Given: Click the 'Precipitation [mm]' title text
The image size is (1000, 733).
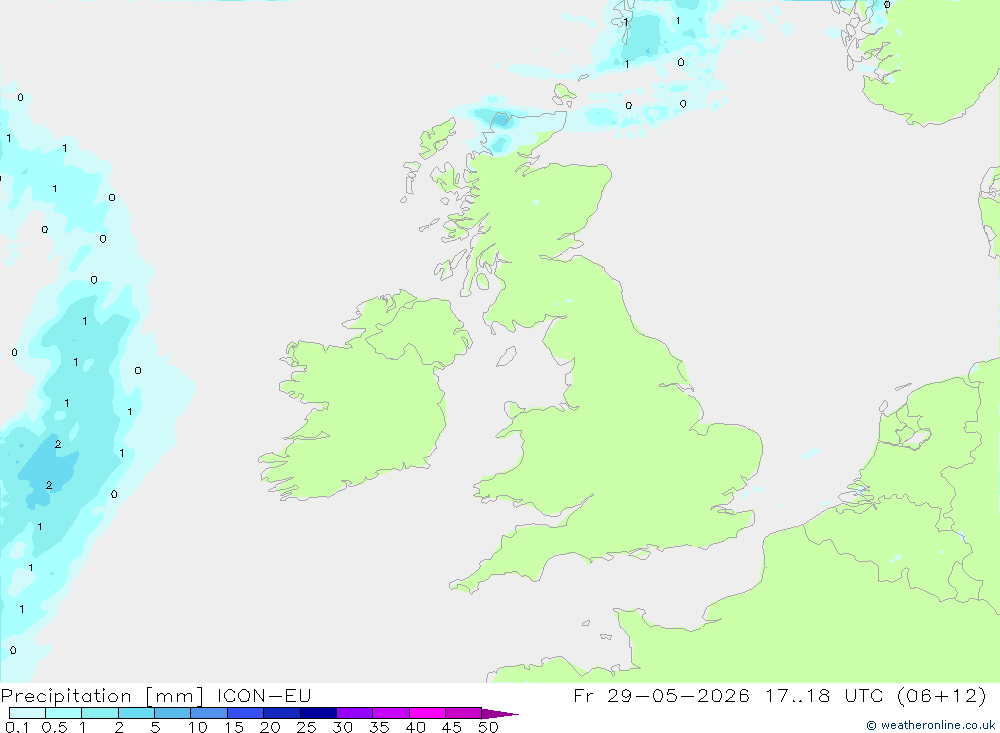Looking at the screenshot, I should 102,696.
